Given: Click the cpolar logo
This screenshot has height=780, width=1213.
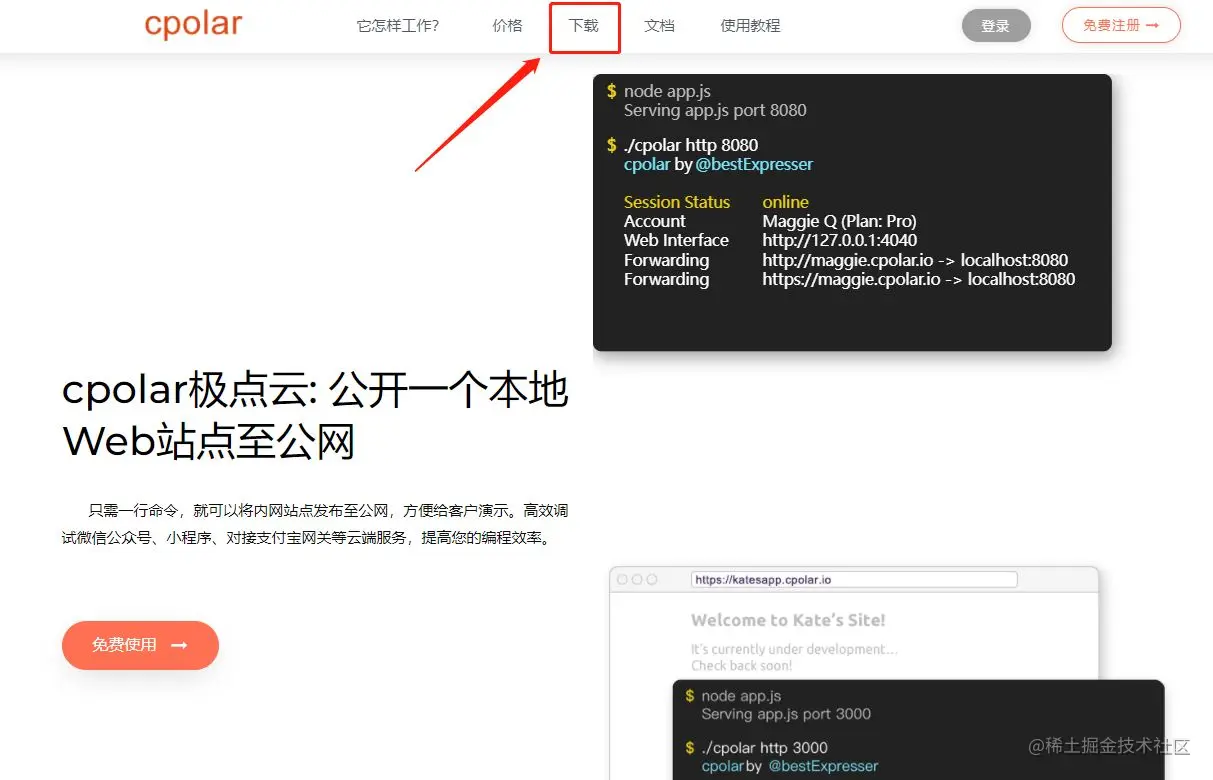Looking at the screenshot, I should point(193,23).
